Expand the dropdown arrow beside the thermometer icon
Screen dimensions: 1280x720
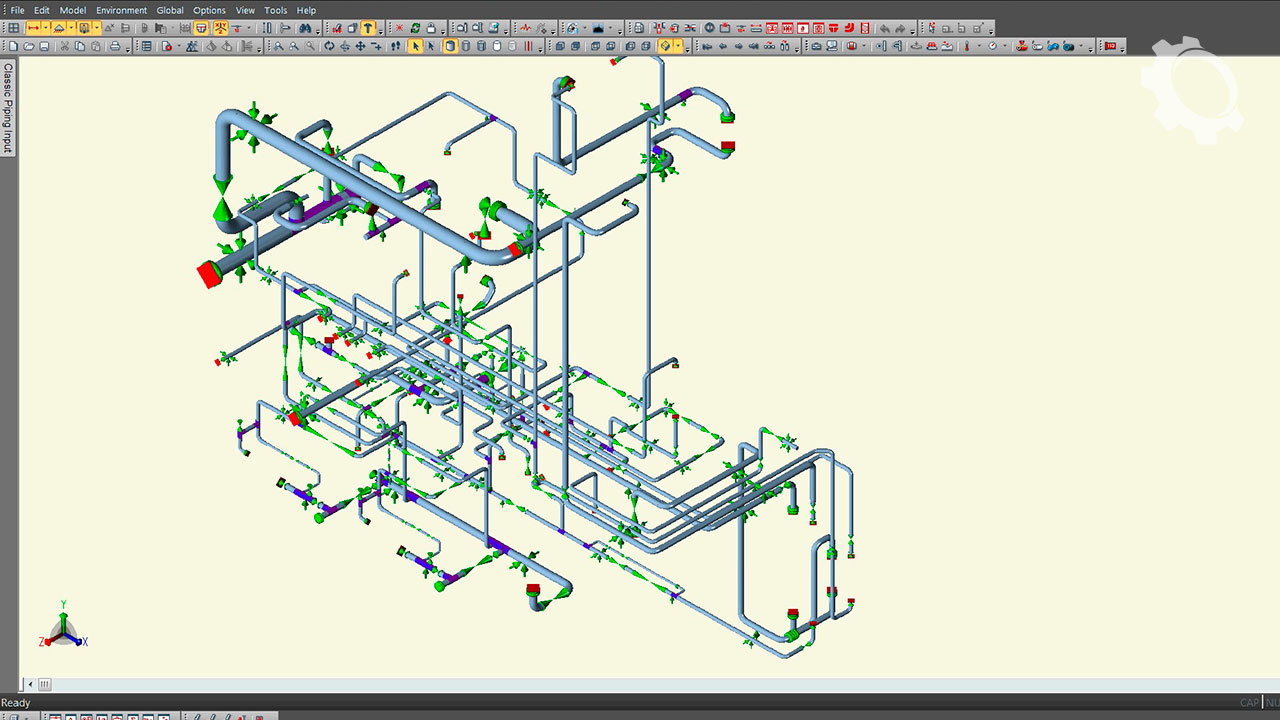coord(978,46)
